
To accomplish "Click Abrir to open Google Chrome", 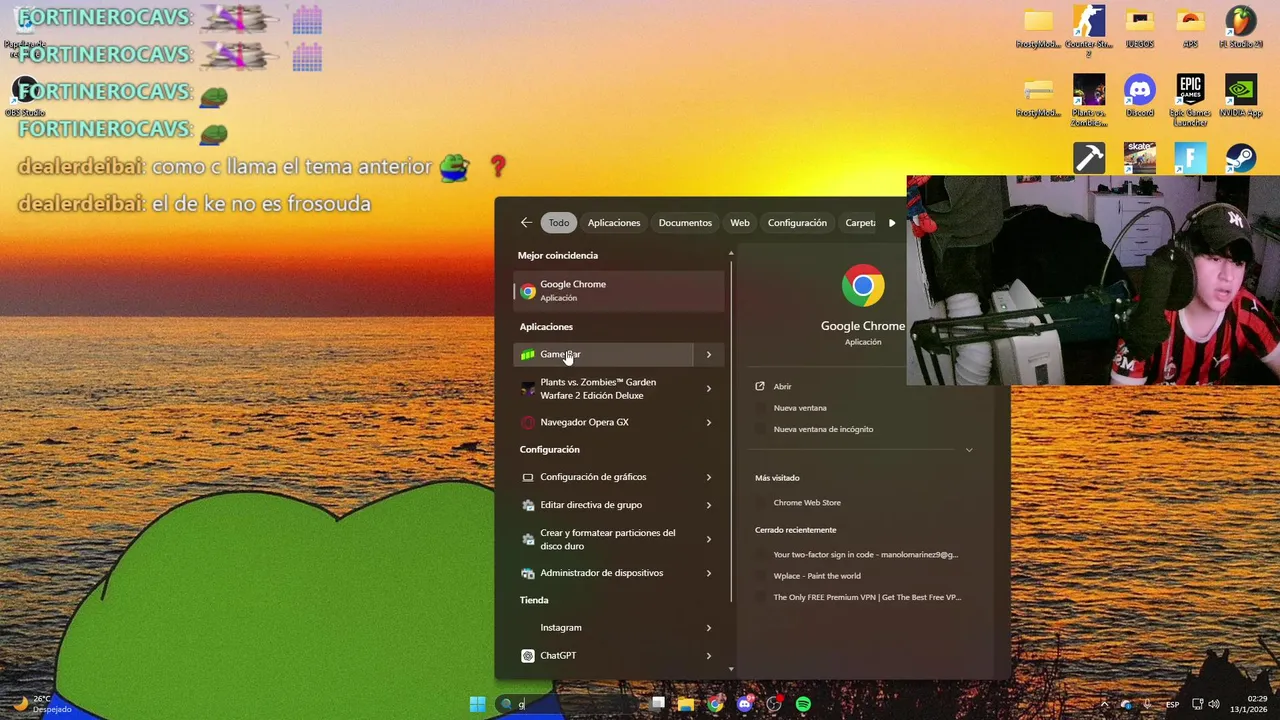I will pos(782,386).
